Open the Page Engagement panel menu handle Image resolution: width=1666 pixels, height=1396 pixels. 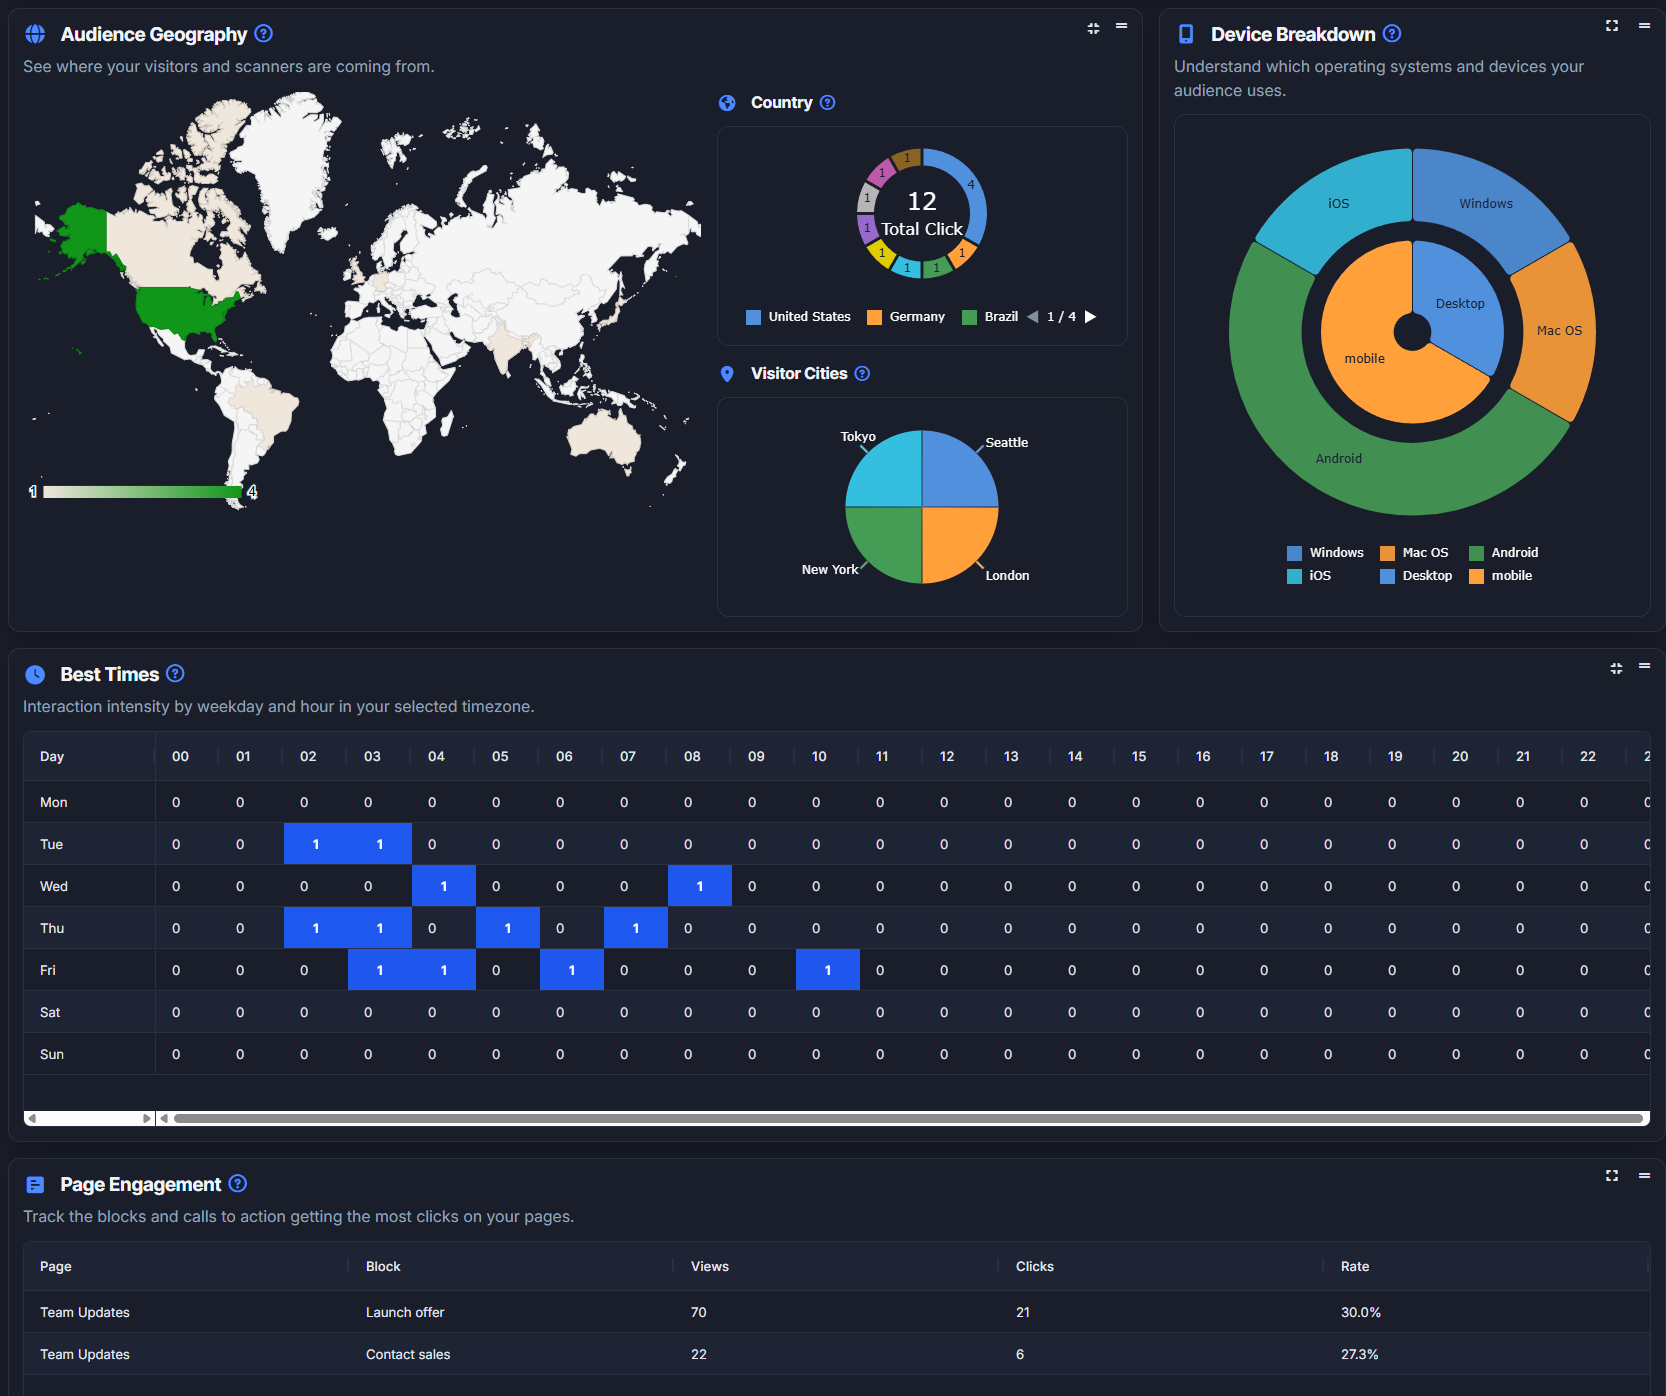[x=1644, y=1176]
